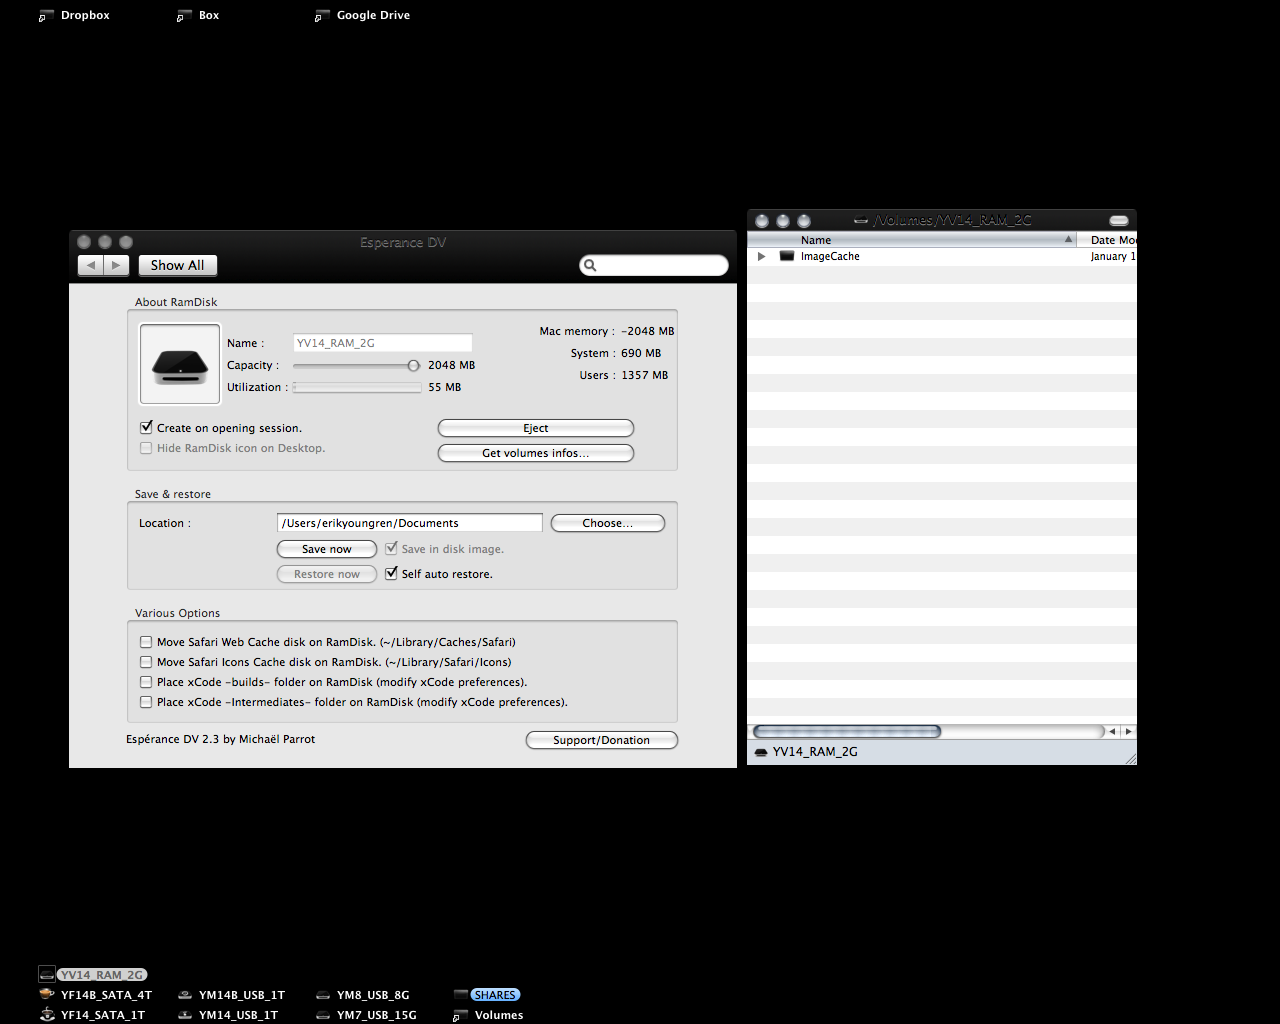Click the Name column sort arrow in Finder
Image resolution: width=1280 pixels, height=1024 pixels.
click(x=1068, y=240)
